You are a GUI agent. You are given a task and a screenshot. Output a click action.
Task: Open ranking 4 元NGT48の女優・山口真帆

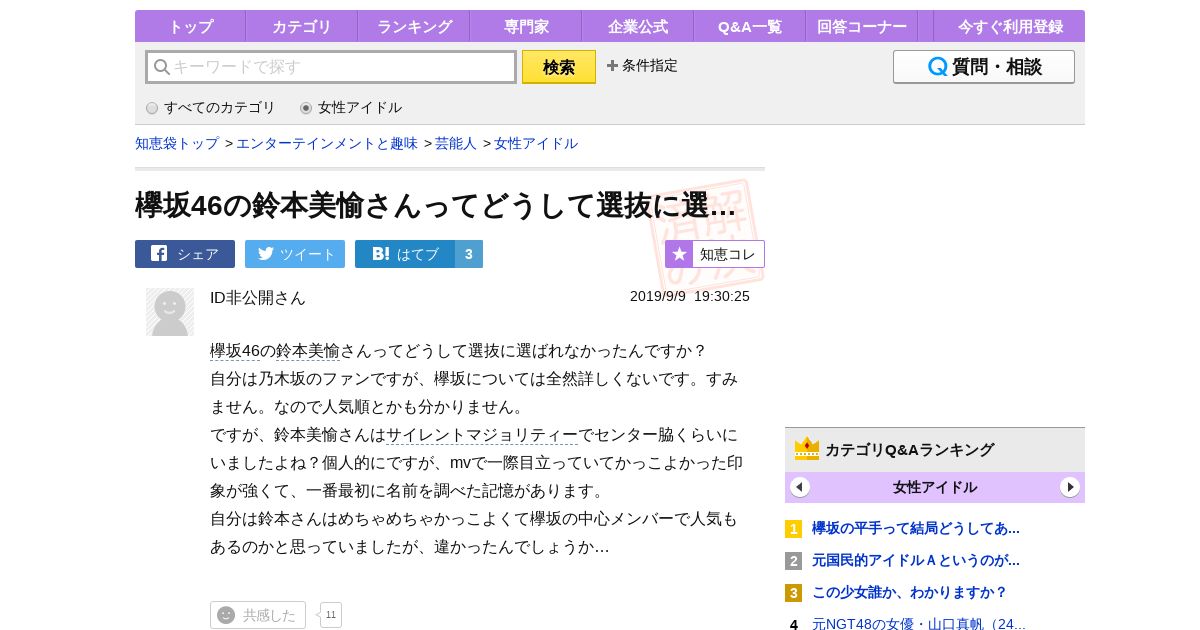pyautogui.click(x=919, y=624)
